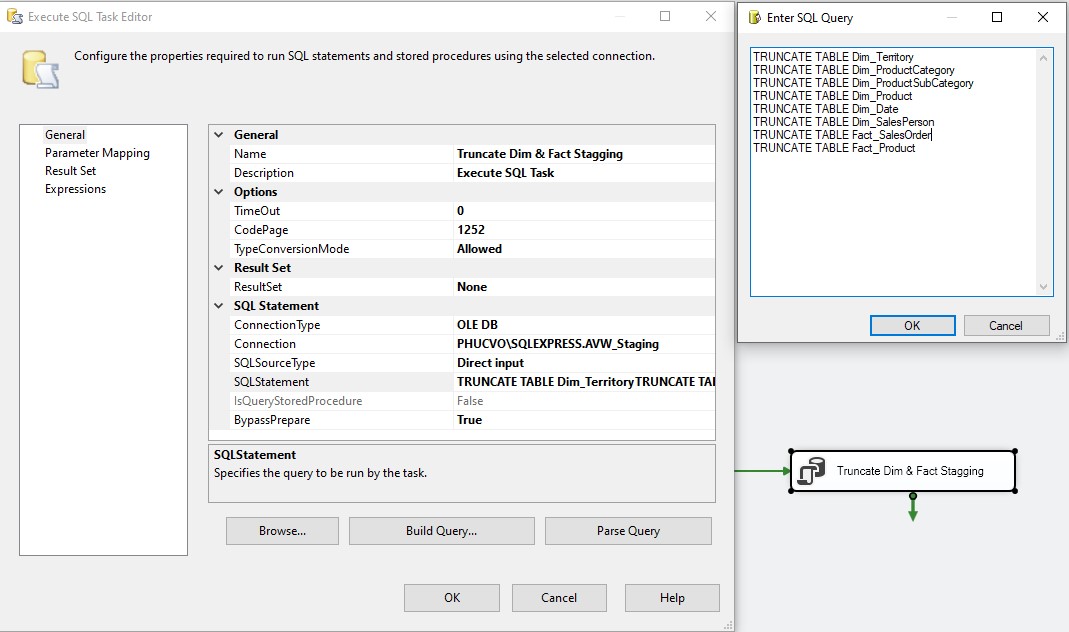
Task: Collapse the Result Set property group
Action: tap(219, 268)
